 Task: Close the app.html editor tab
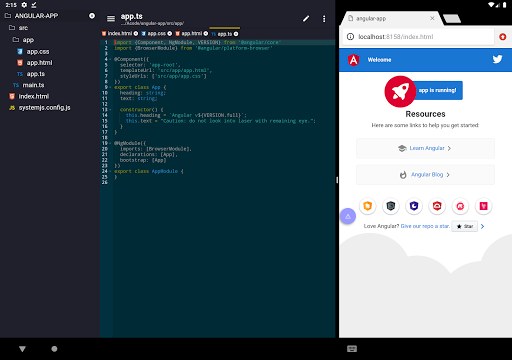[206, 34]
